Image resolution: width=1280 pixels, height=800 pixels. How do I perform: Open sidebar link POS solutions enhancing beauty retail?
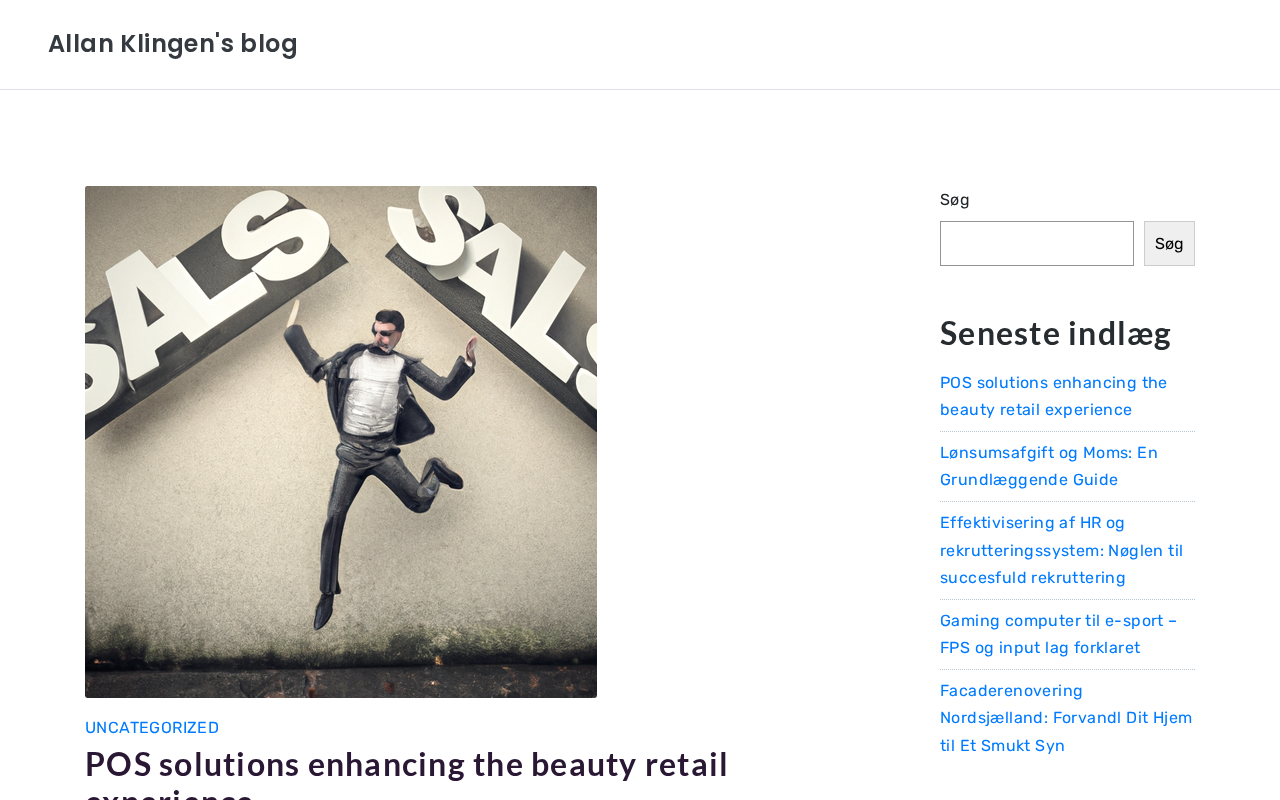pos(1053,396)
